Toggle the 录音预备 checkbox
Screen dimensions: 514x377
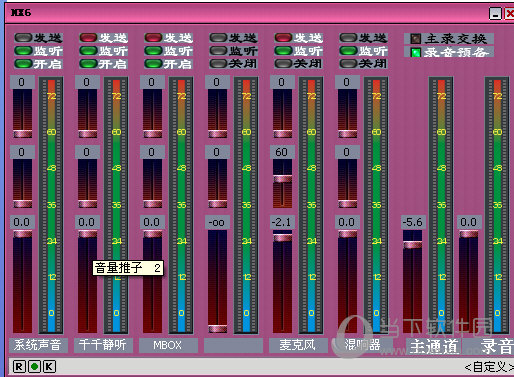[416, 52]
